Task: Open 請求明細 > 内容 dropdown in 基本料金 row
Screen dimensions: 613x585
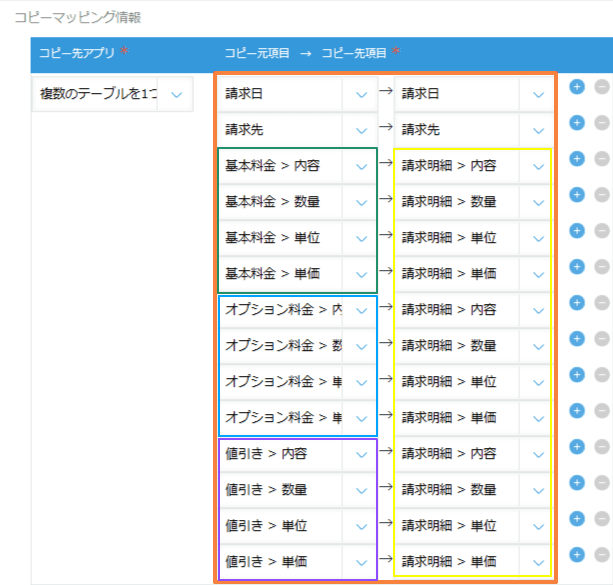Action: point(474,166)
